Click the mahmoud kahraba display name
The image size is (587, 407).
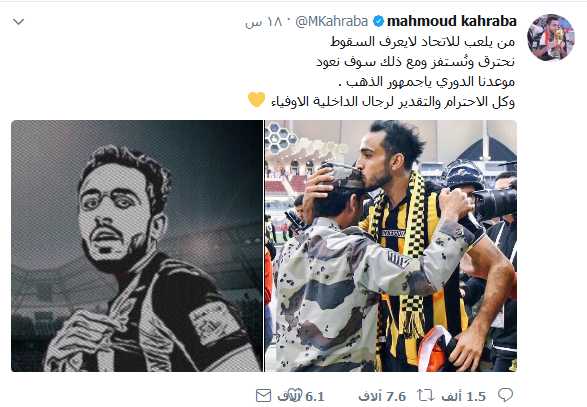(452, 21)
